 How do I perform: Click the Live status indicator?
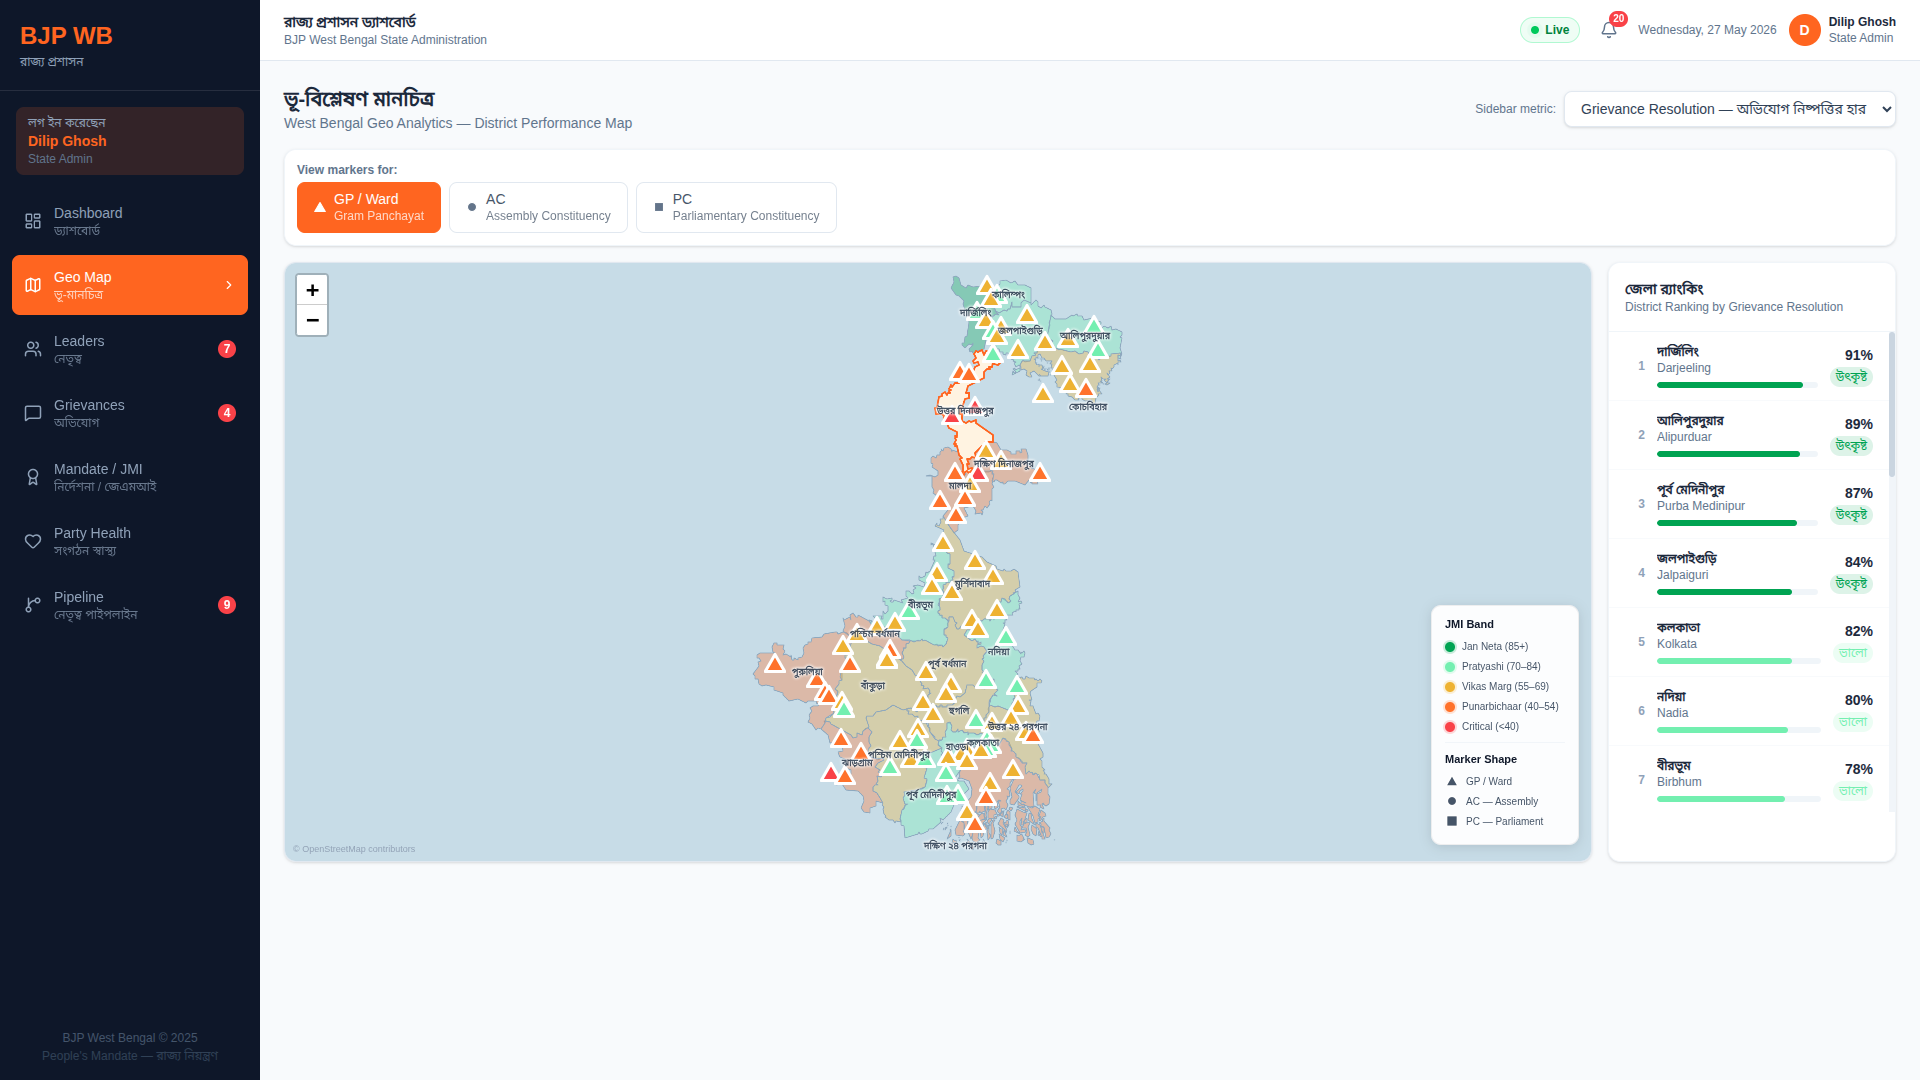click(x=1550, y=30)
